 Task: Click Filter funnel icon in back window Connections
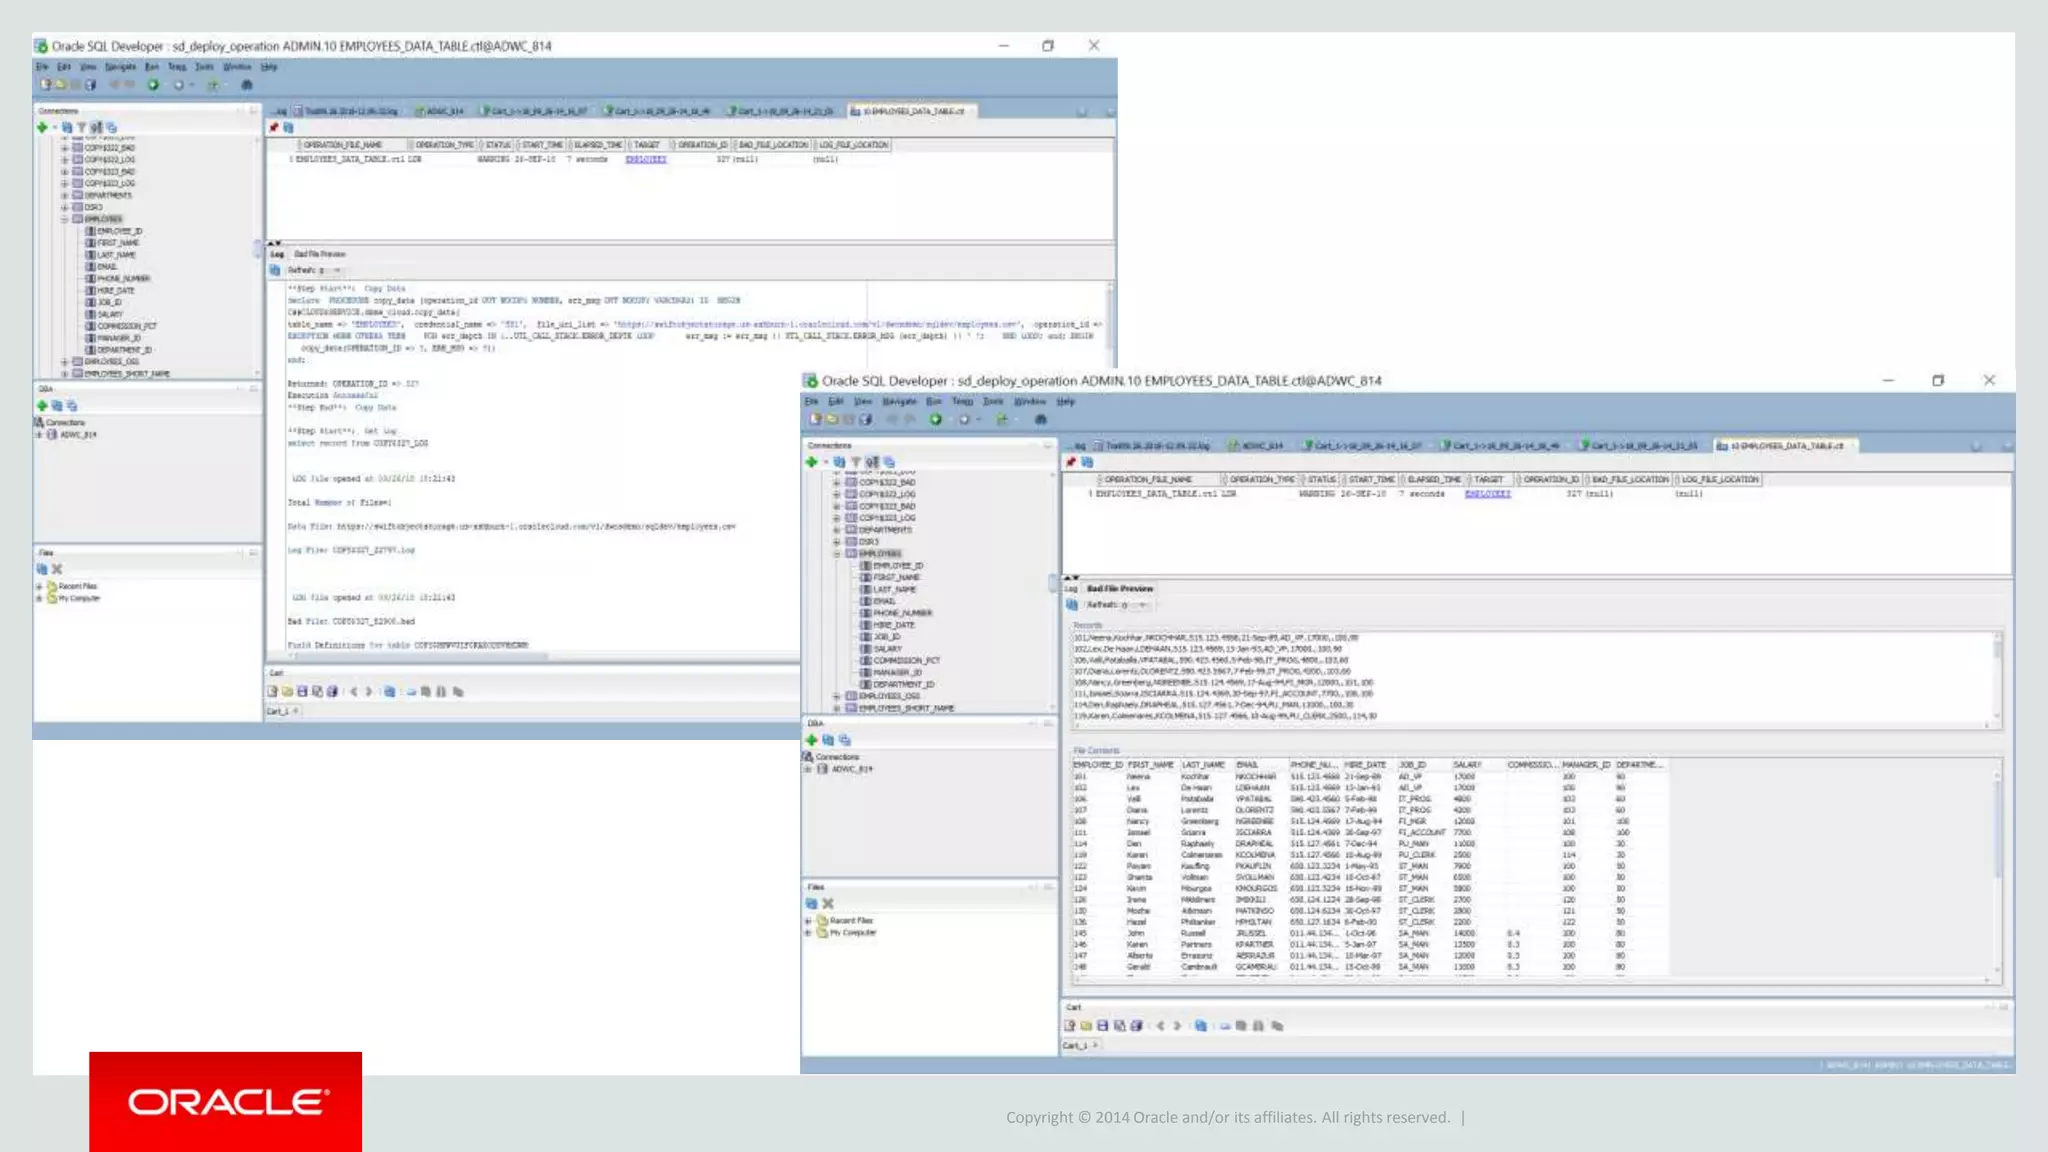82,128
